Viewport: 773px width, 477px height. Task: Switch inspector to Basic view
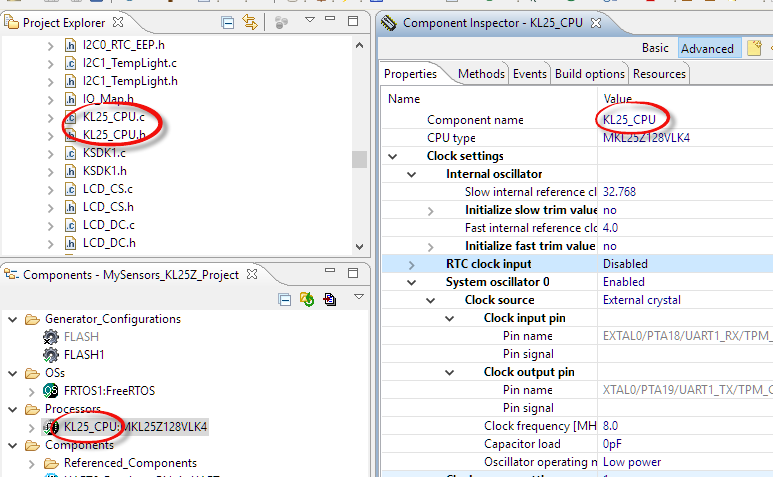[655, 48]
